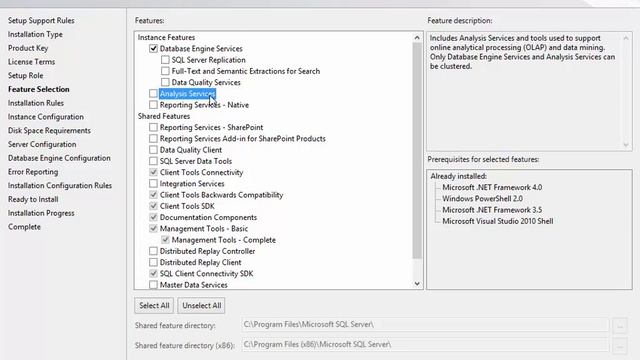This screenshot has width=640, height=360.
Task: Select Setup Support Rules step
Action: 41,20
